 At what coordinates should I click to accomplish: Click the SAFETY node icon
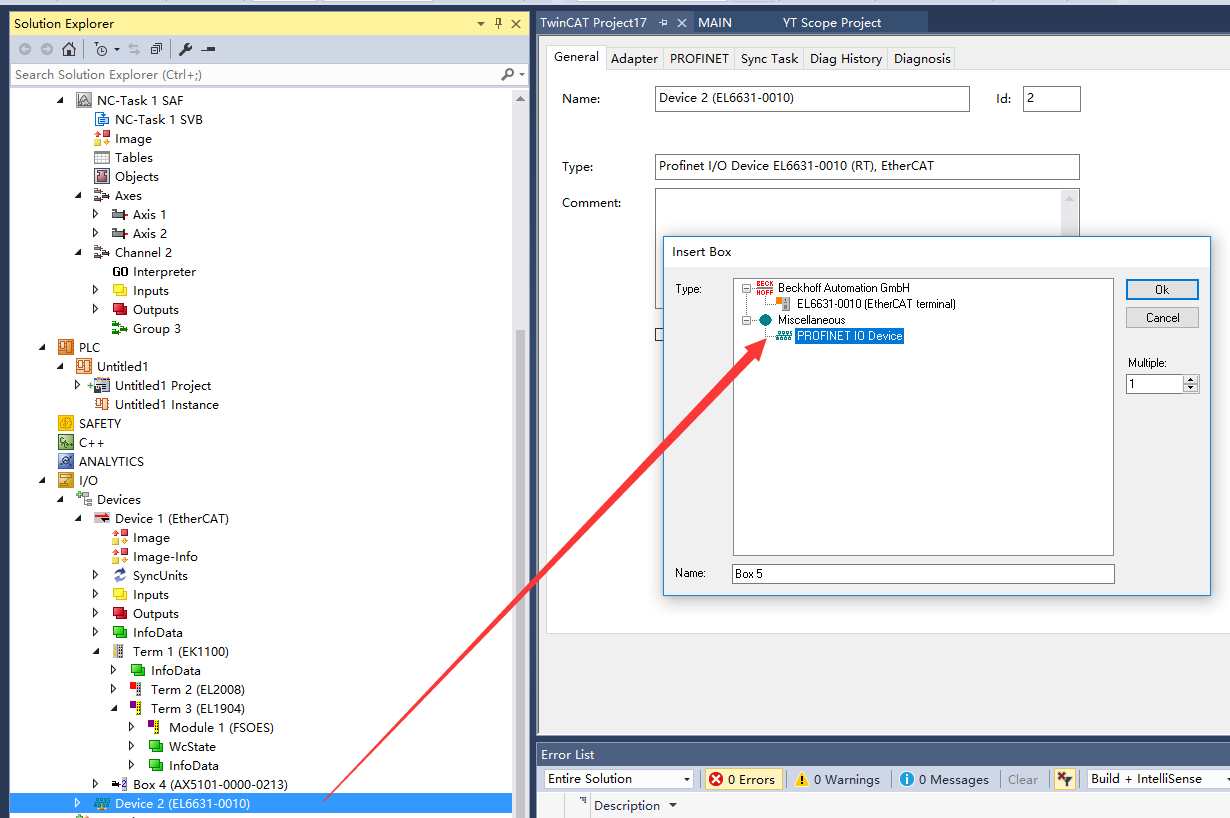coord(66,423)
